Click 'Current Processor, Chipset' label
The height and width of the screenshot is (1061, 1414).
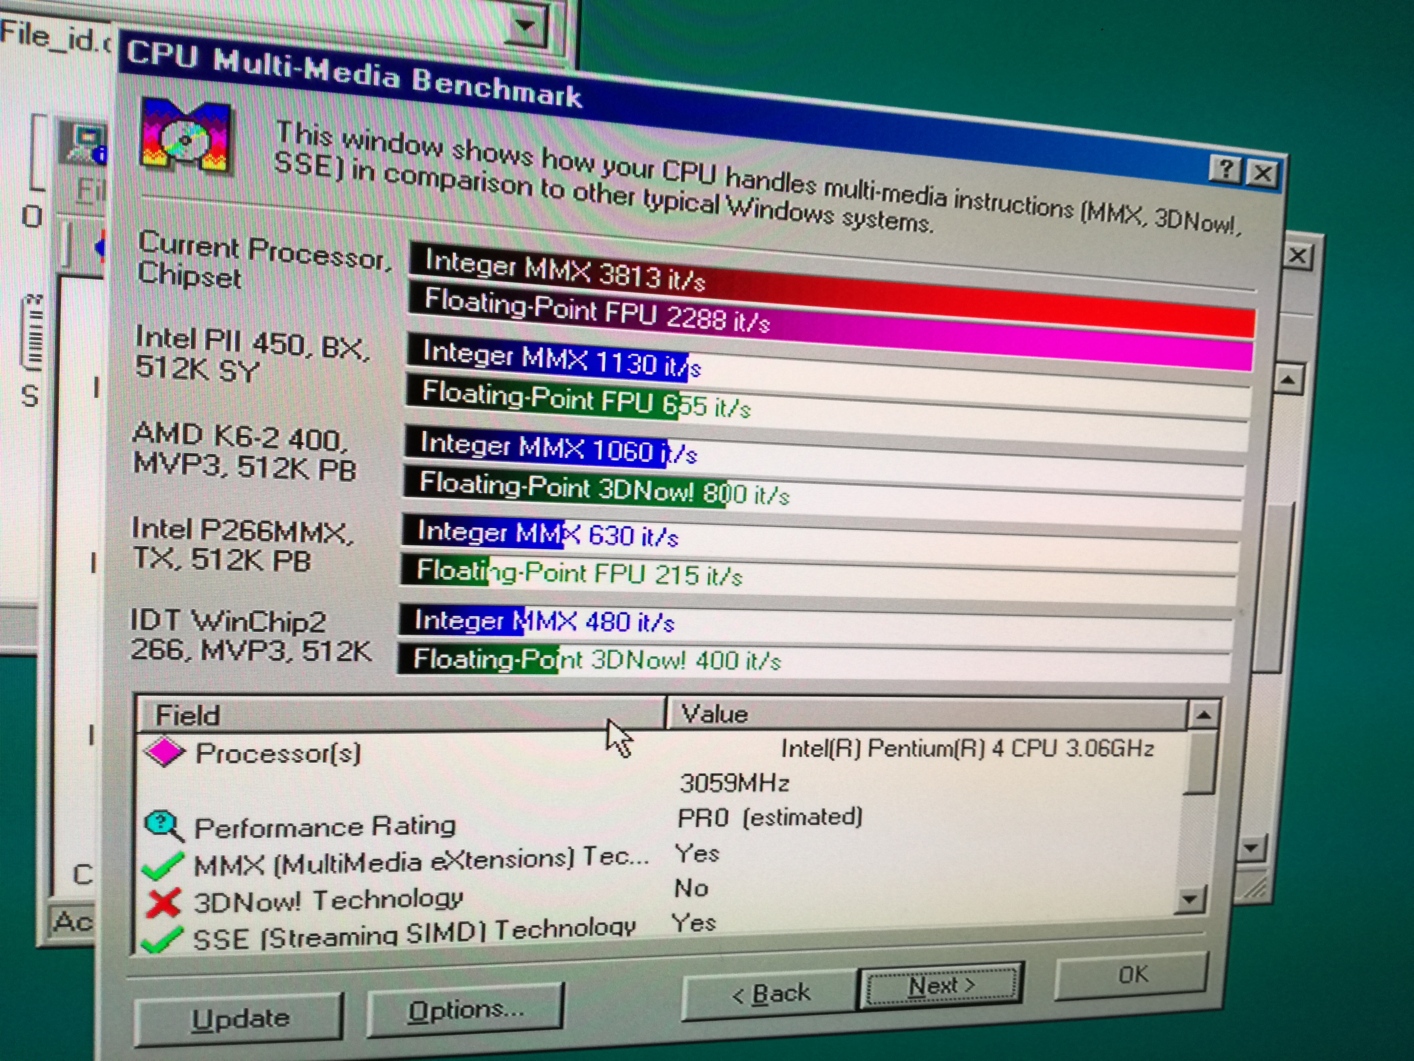tap(265, 259)
